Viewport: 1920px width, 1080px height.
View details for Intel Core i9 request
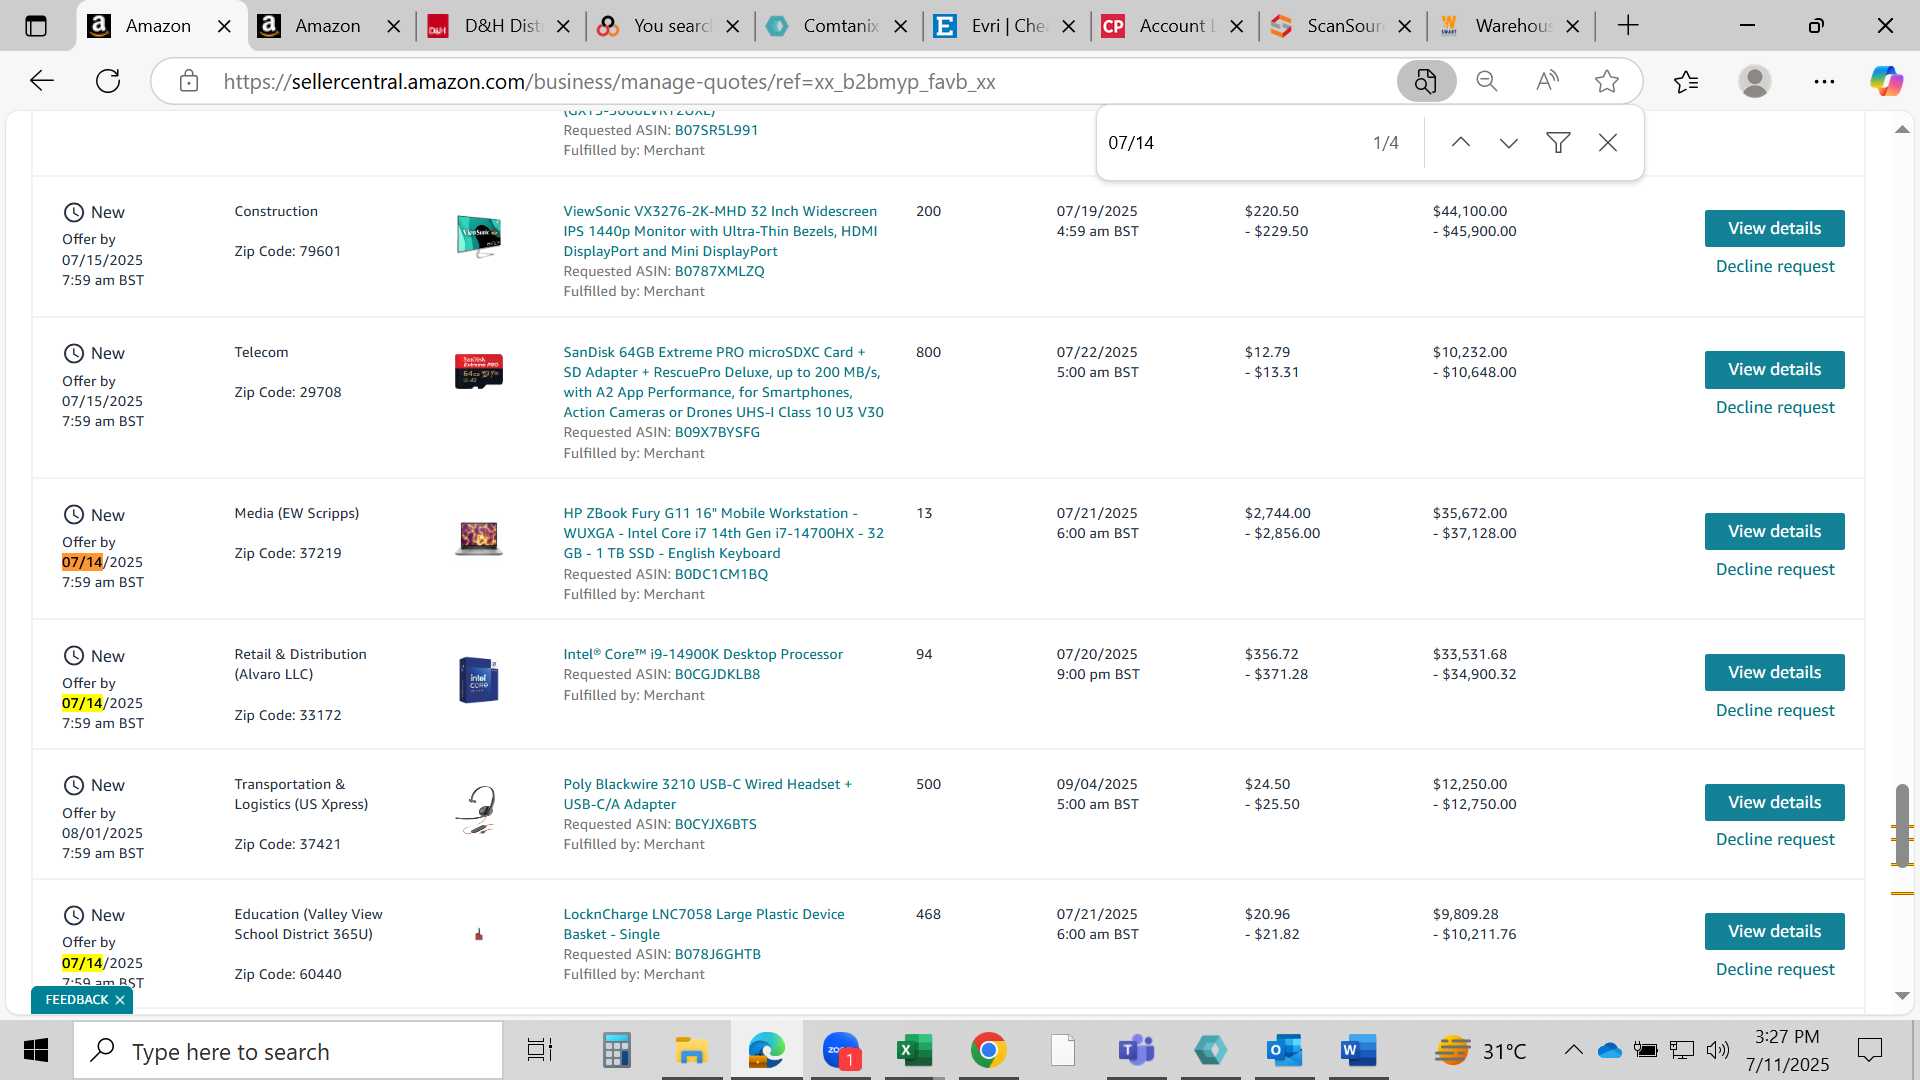click(x=1774, y=672)
